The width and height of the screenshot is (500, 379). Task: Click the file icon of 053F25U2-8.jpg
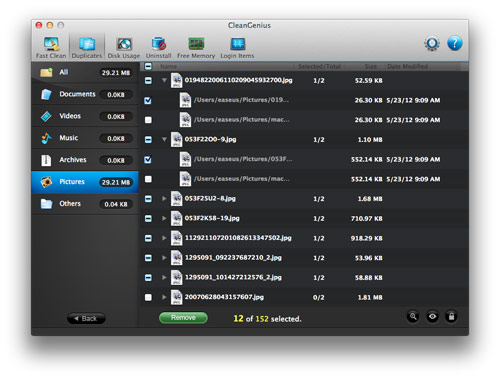tap(176, 199)
